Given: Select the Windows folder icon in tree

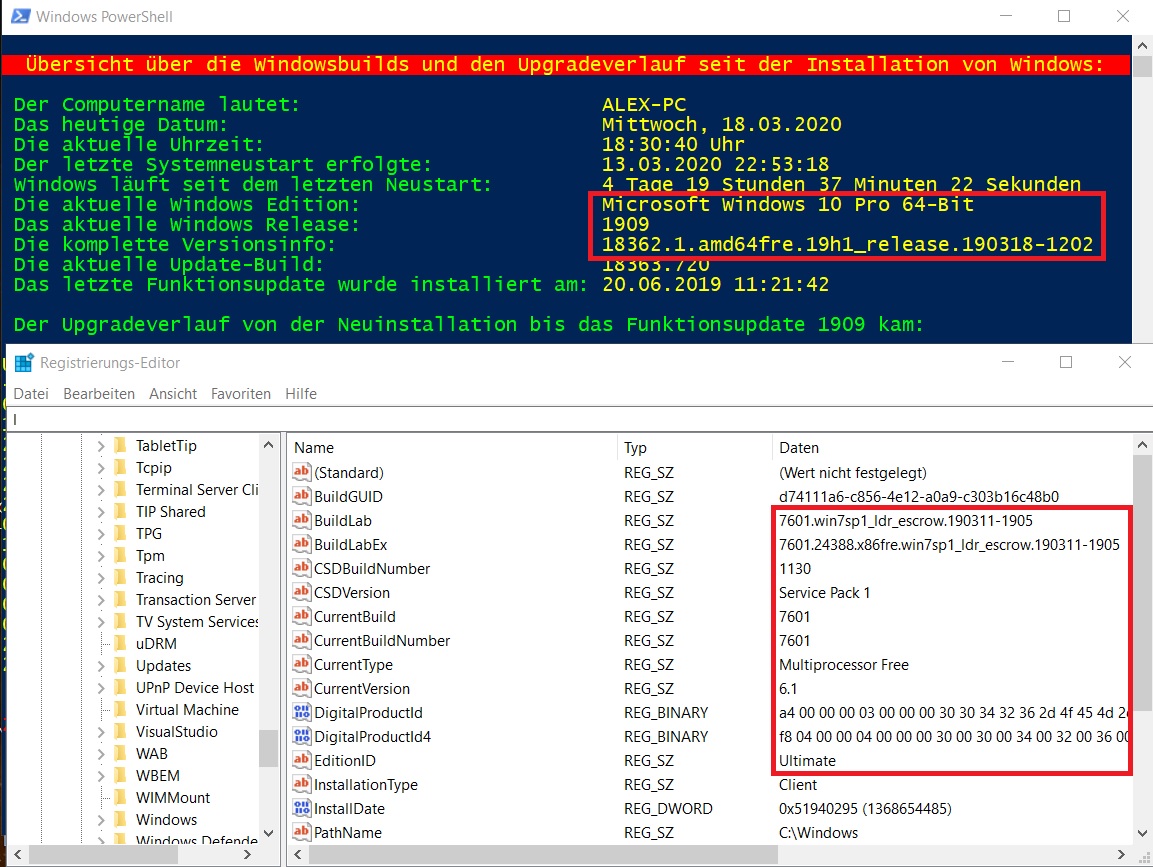Looking at the screenshot, I should click(121, 820).
